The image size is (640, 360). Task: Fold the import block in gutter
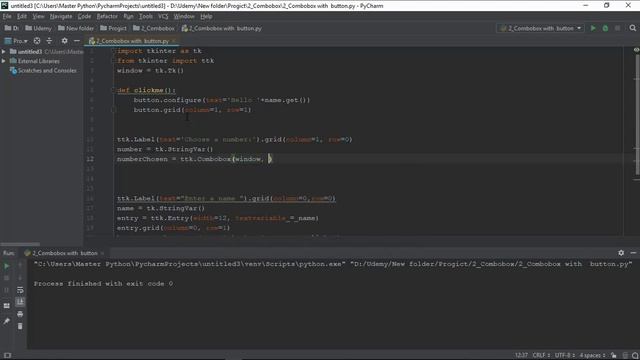tap(114, 51)
